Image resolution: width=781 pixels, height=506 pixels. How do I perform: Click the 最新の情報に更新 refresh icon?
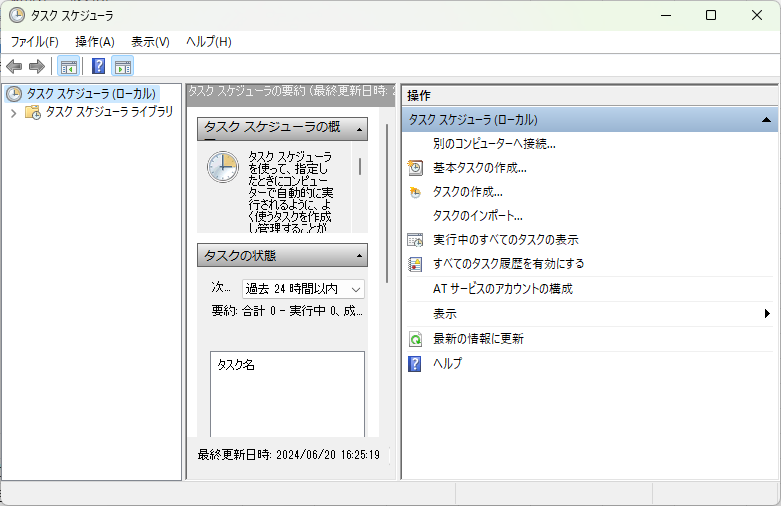(416, 339)
